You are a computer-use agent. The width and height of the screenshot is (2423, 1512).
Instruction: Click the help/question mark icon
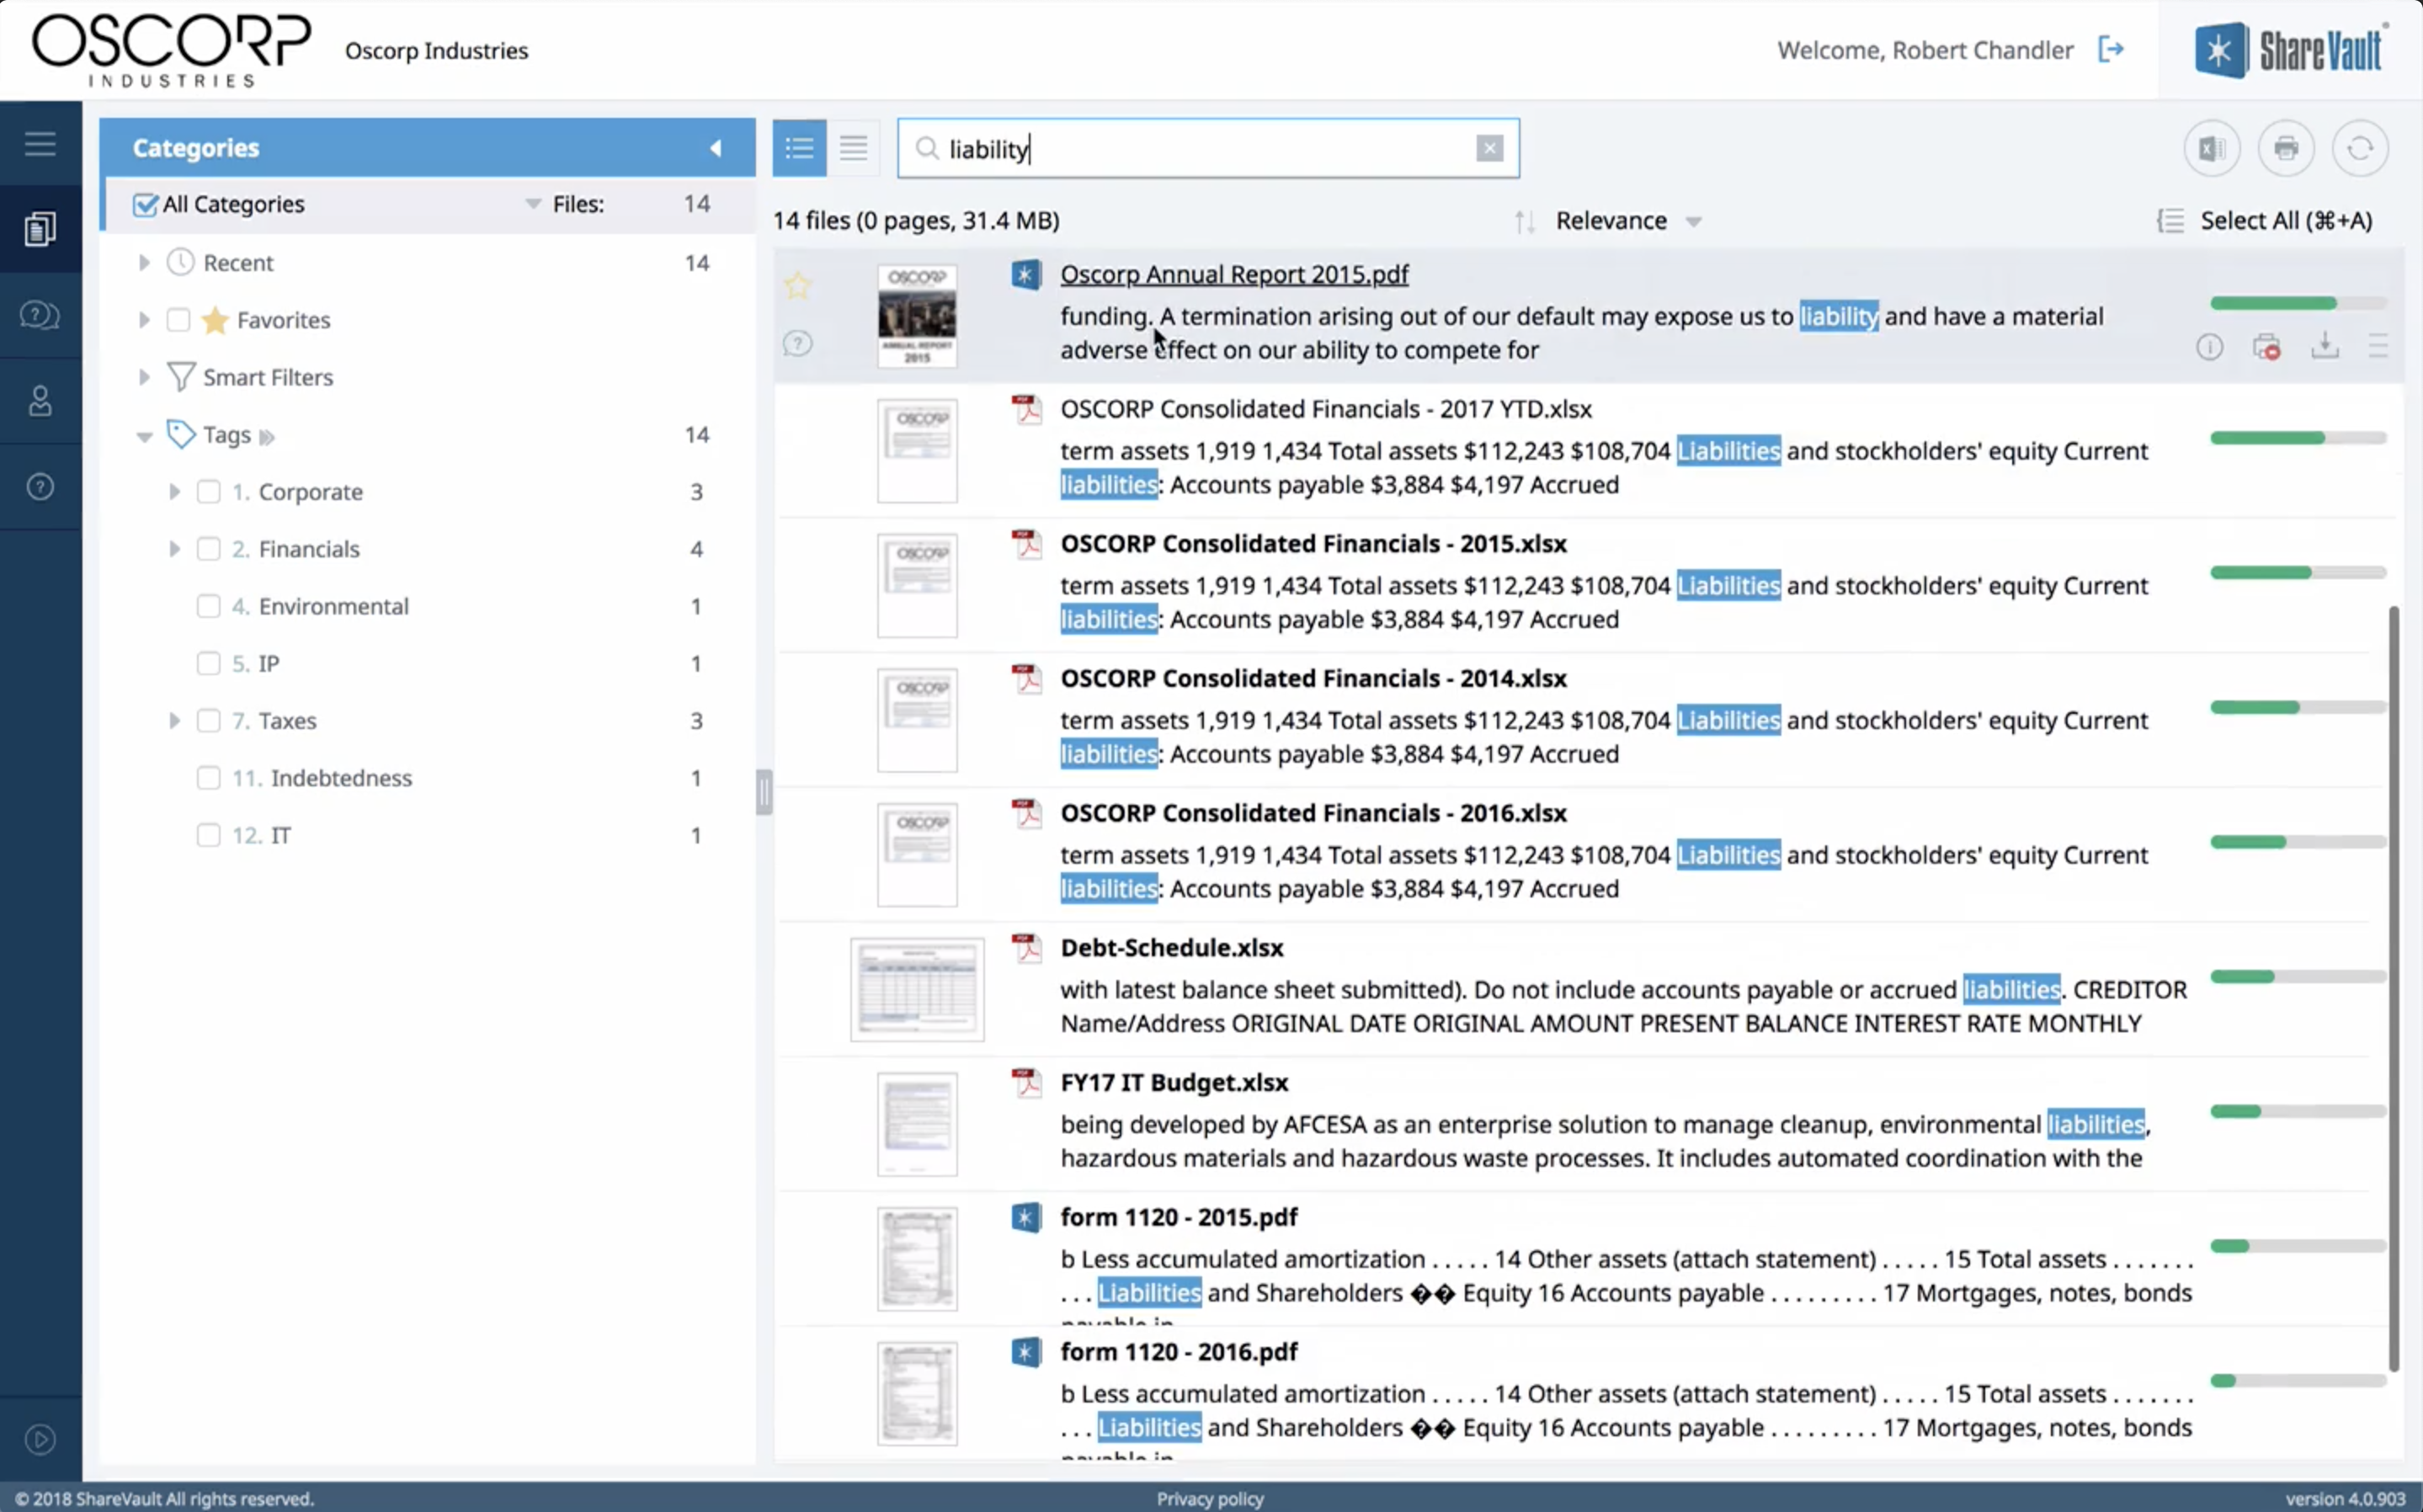(39, 486)
